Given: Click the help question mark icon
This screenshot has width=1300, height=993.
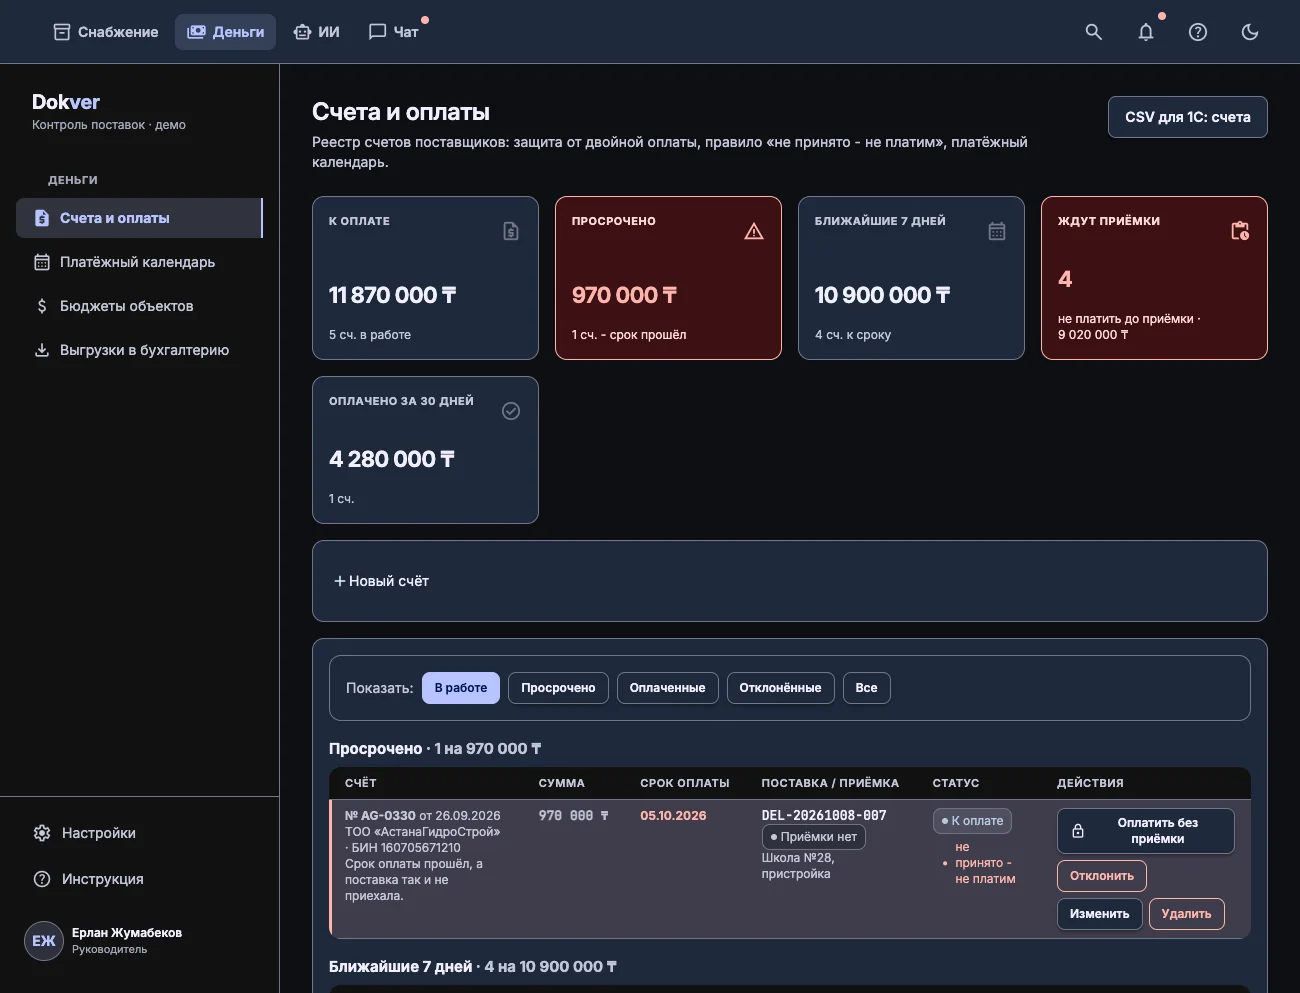Looking at the screenshot, I should (x=1198, y=32).
